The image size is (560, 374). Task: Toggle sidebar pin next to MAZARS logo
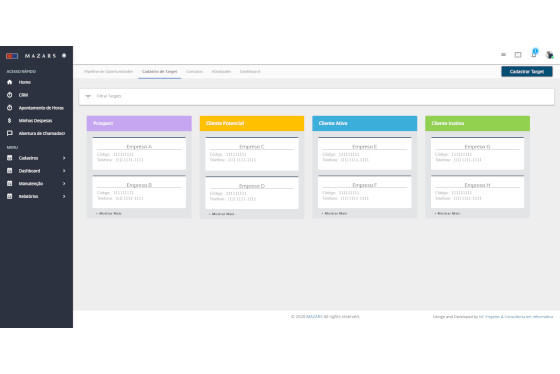point(64,56)
